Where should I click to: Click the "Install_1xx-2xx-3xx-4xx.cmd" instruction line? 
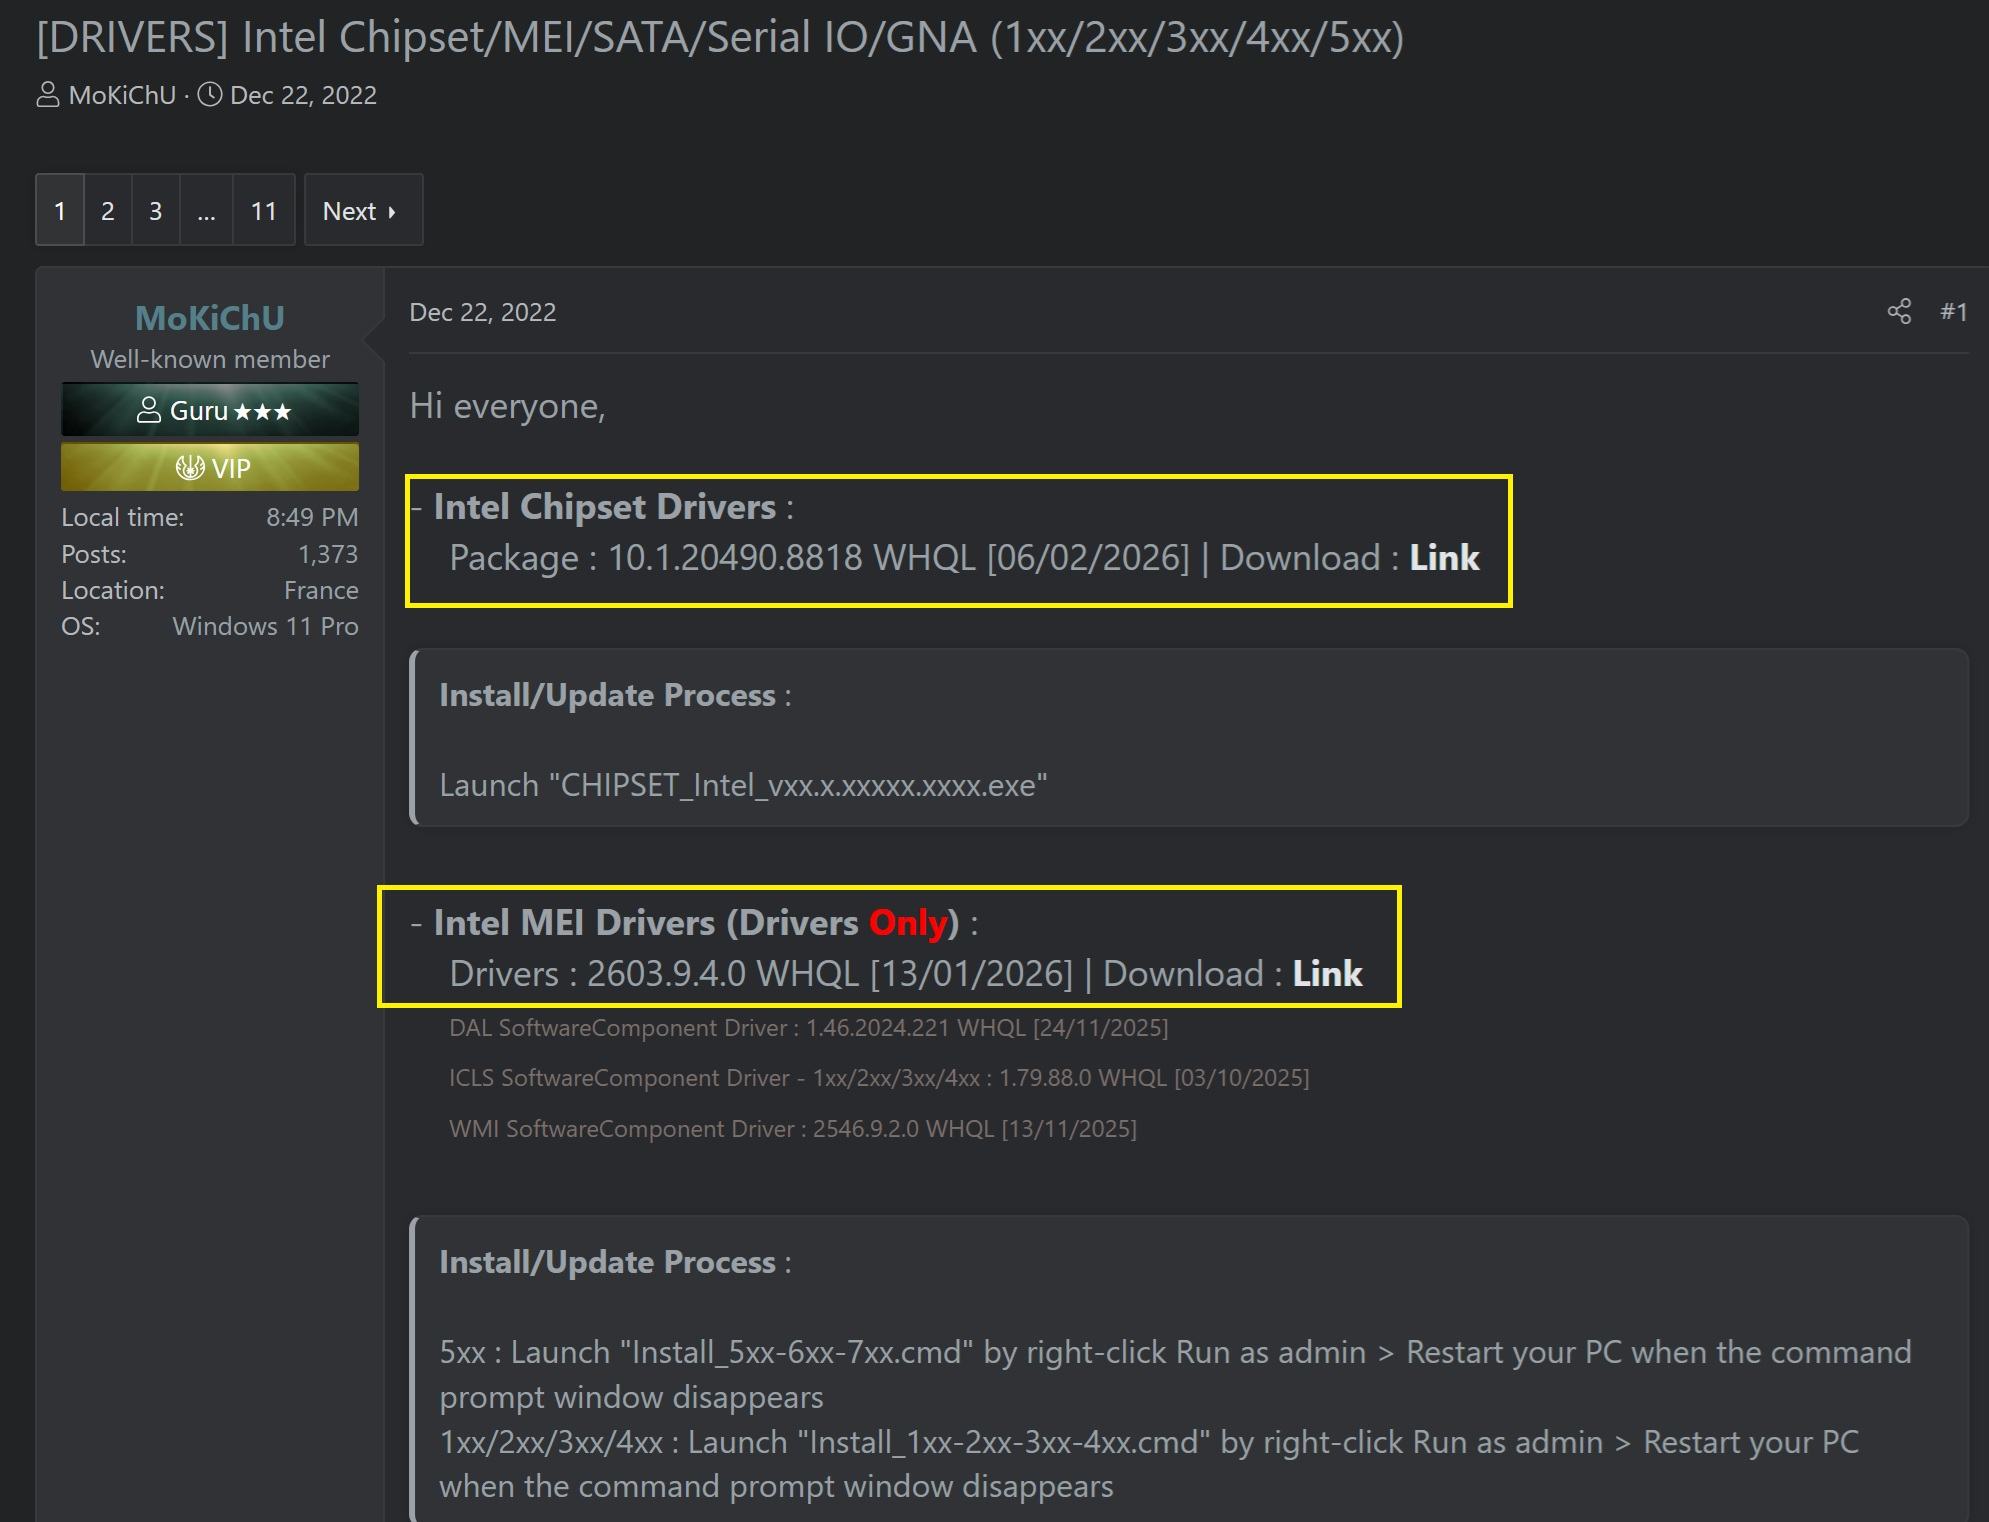(1149, 1464)
